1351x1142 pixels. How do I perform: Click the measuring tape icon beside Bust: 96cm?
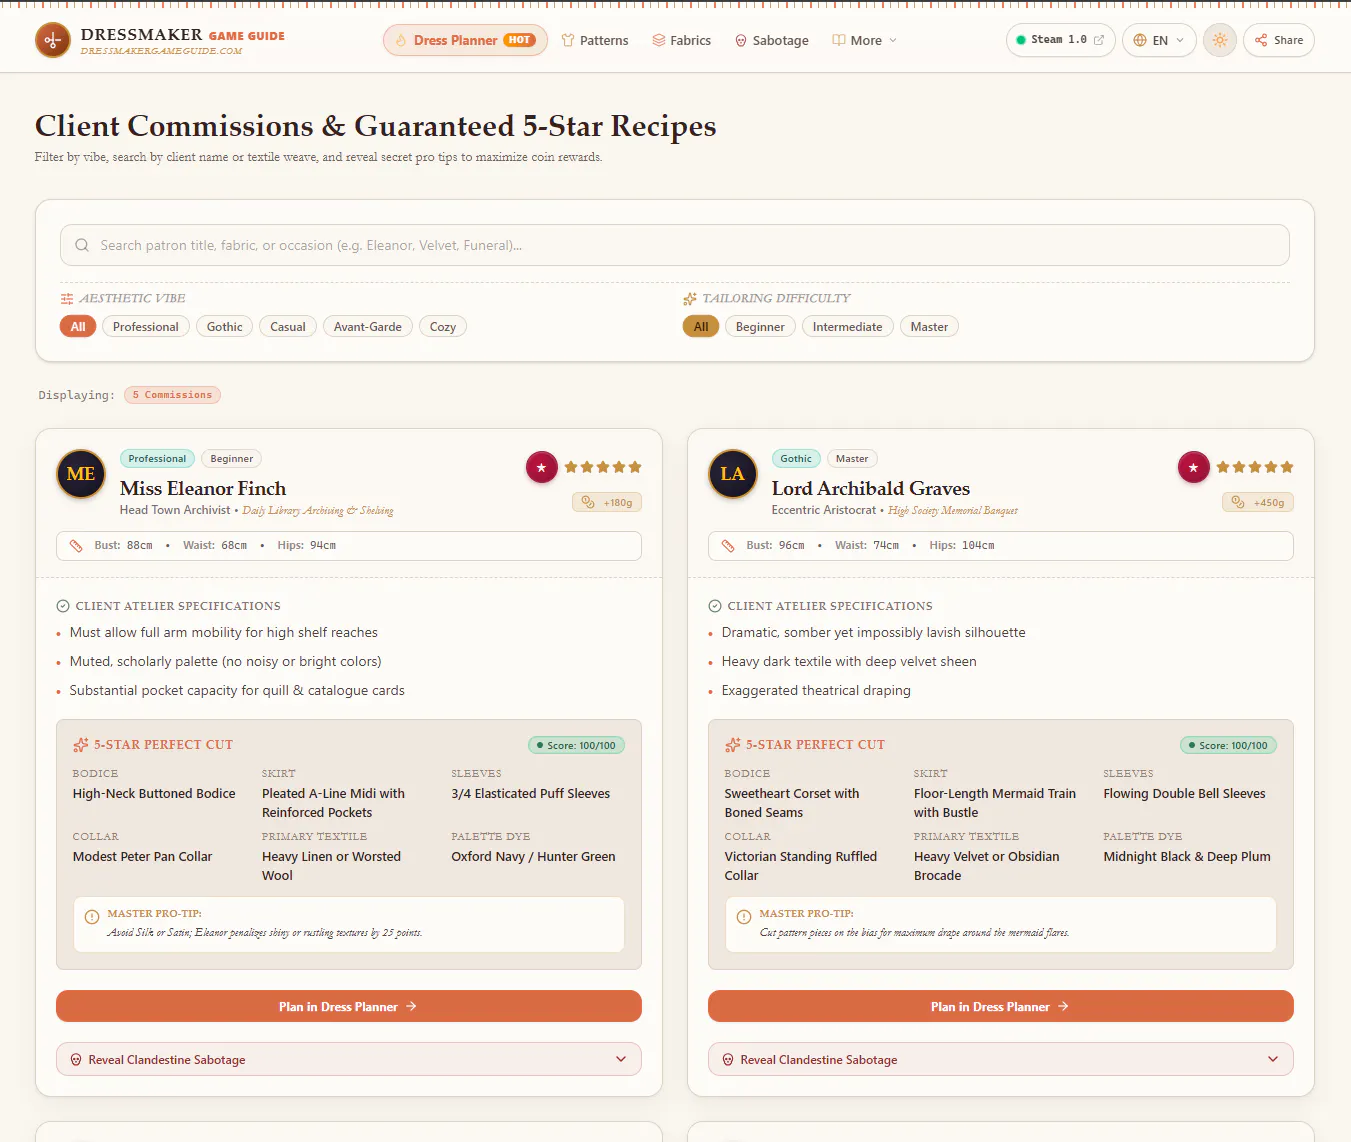click(x=728, y=546)
